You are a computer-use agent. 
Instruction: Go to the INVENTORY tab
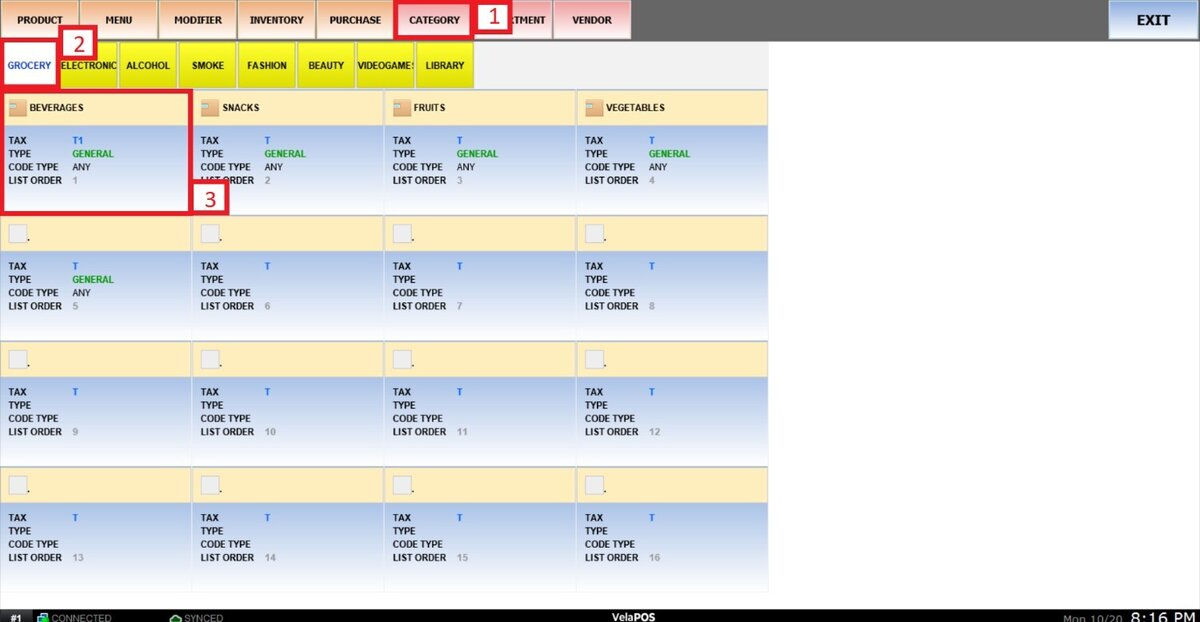pyautogui.click(x=276, y=20)
